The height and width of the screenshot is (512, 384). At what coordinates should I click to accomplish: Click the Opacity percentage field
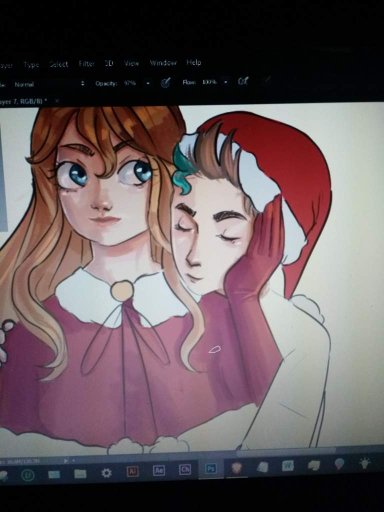click(x=130, y=83)
